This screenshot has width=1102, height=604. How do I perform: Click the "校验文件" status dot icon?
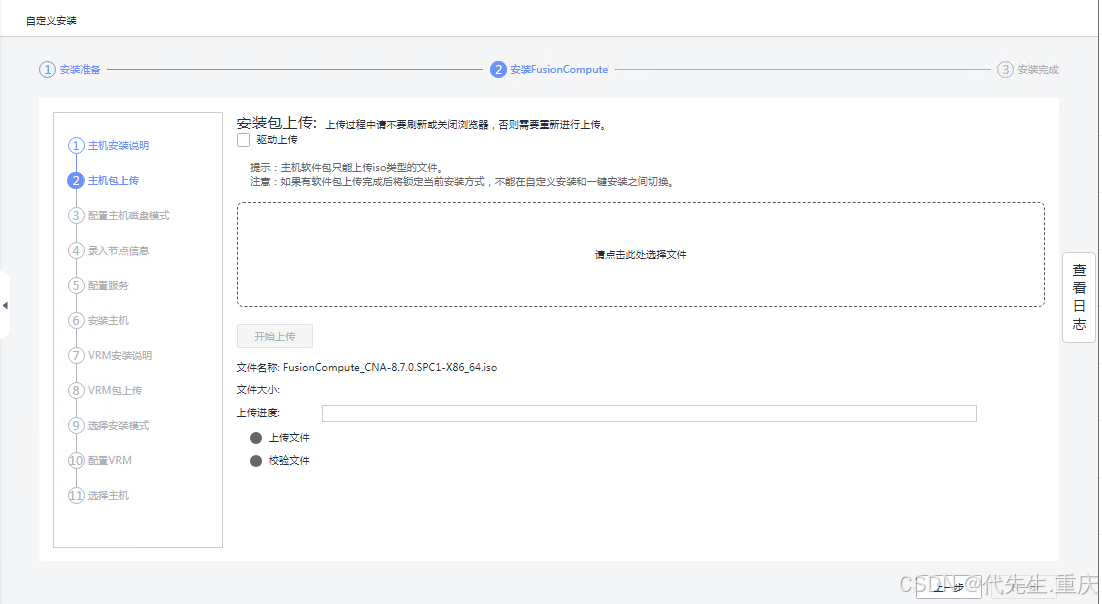tap(256, 460)
